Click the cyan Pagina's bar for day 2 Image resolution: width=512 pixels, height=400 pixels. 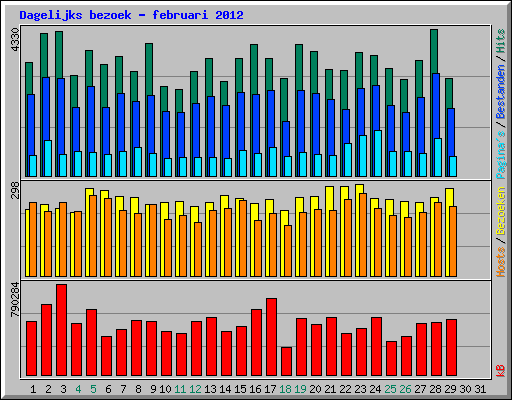[48, 158]
